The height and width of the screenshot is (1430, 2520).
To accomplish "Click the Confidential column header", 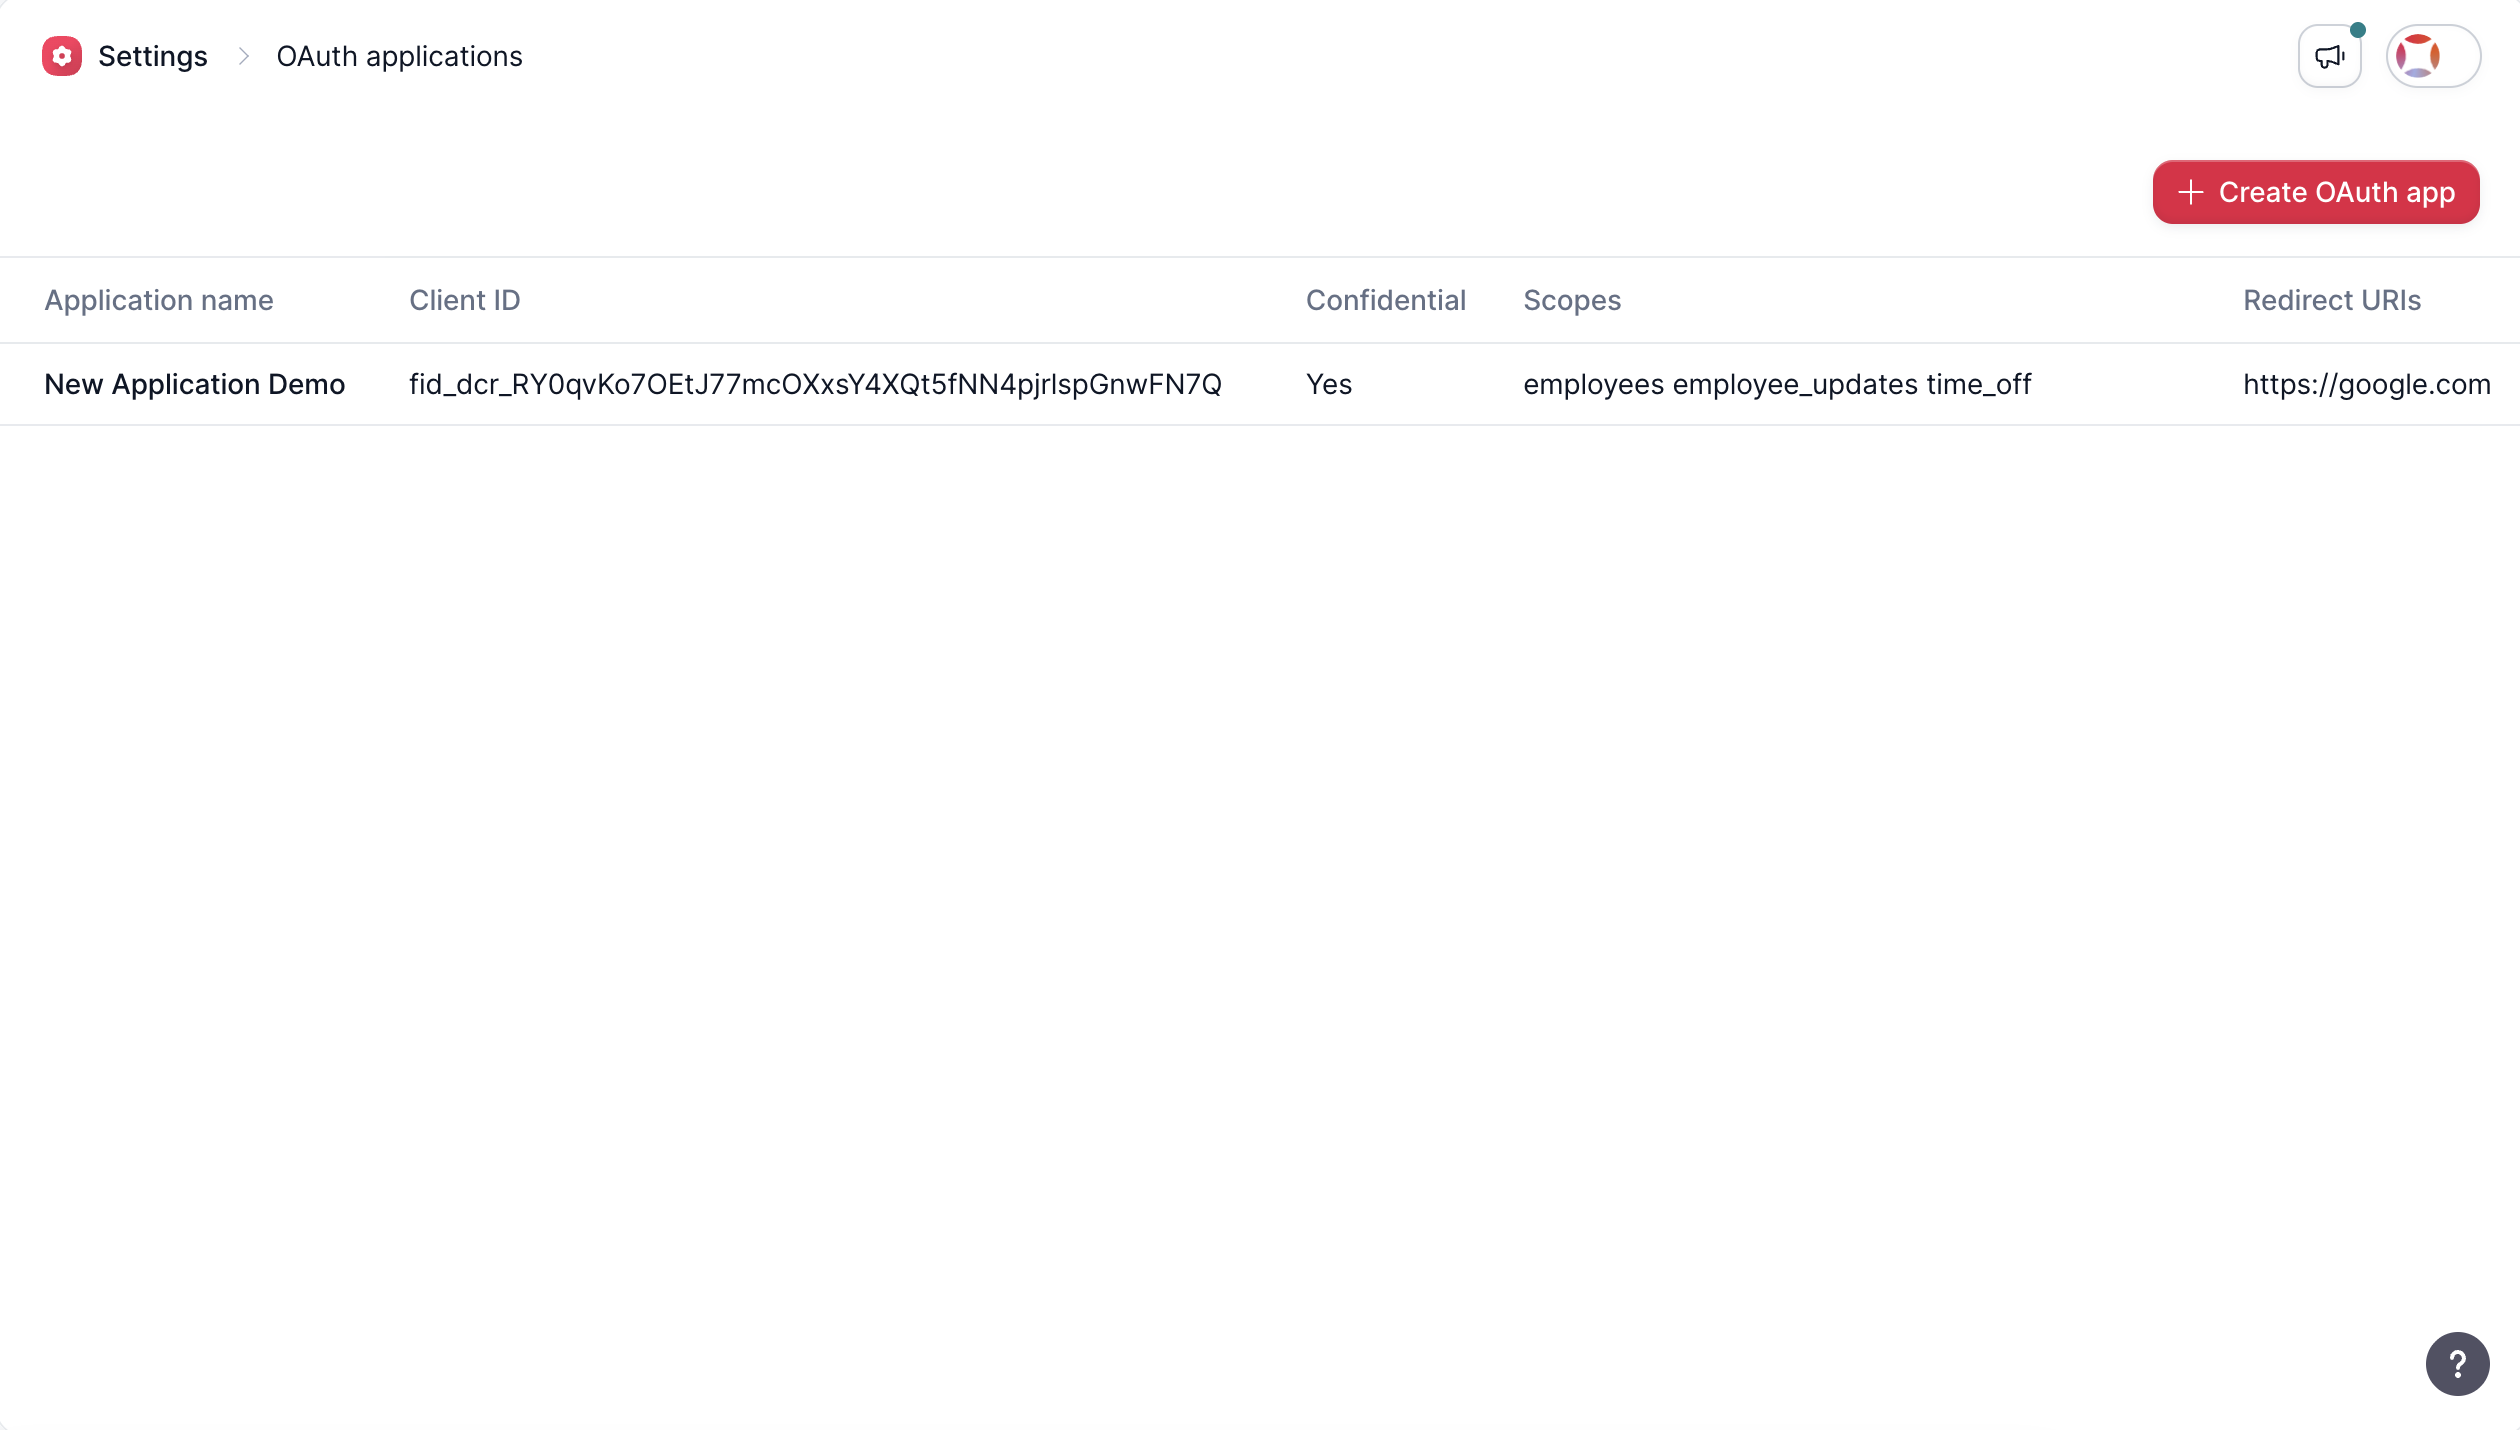I will click(1386, 300).
